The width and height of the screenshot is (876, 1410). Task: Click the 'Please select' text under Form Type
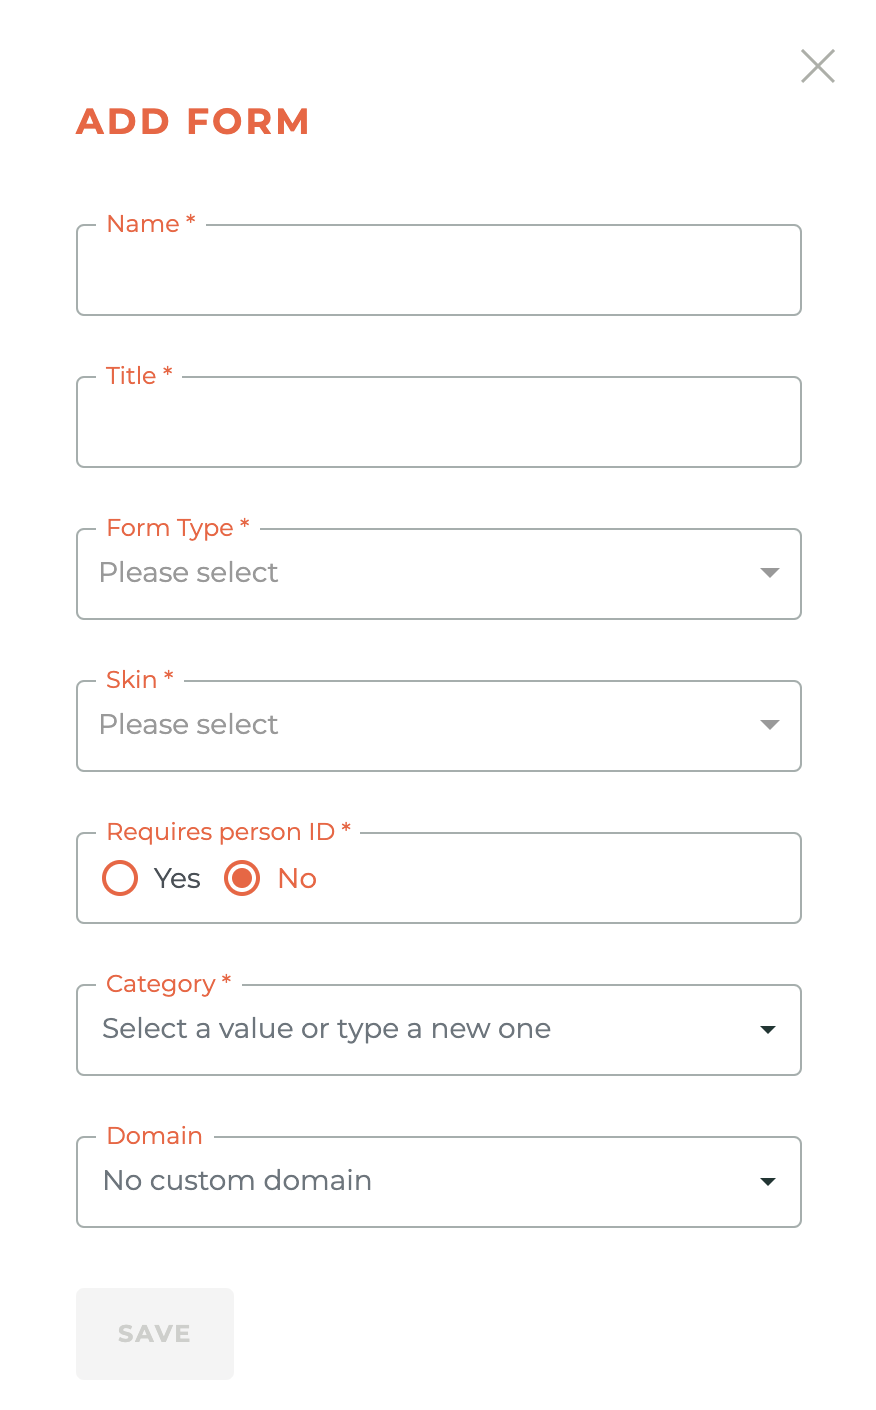[189, 572]
